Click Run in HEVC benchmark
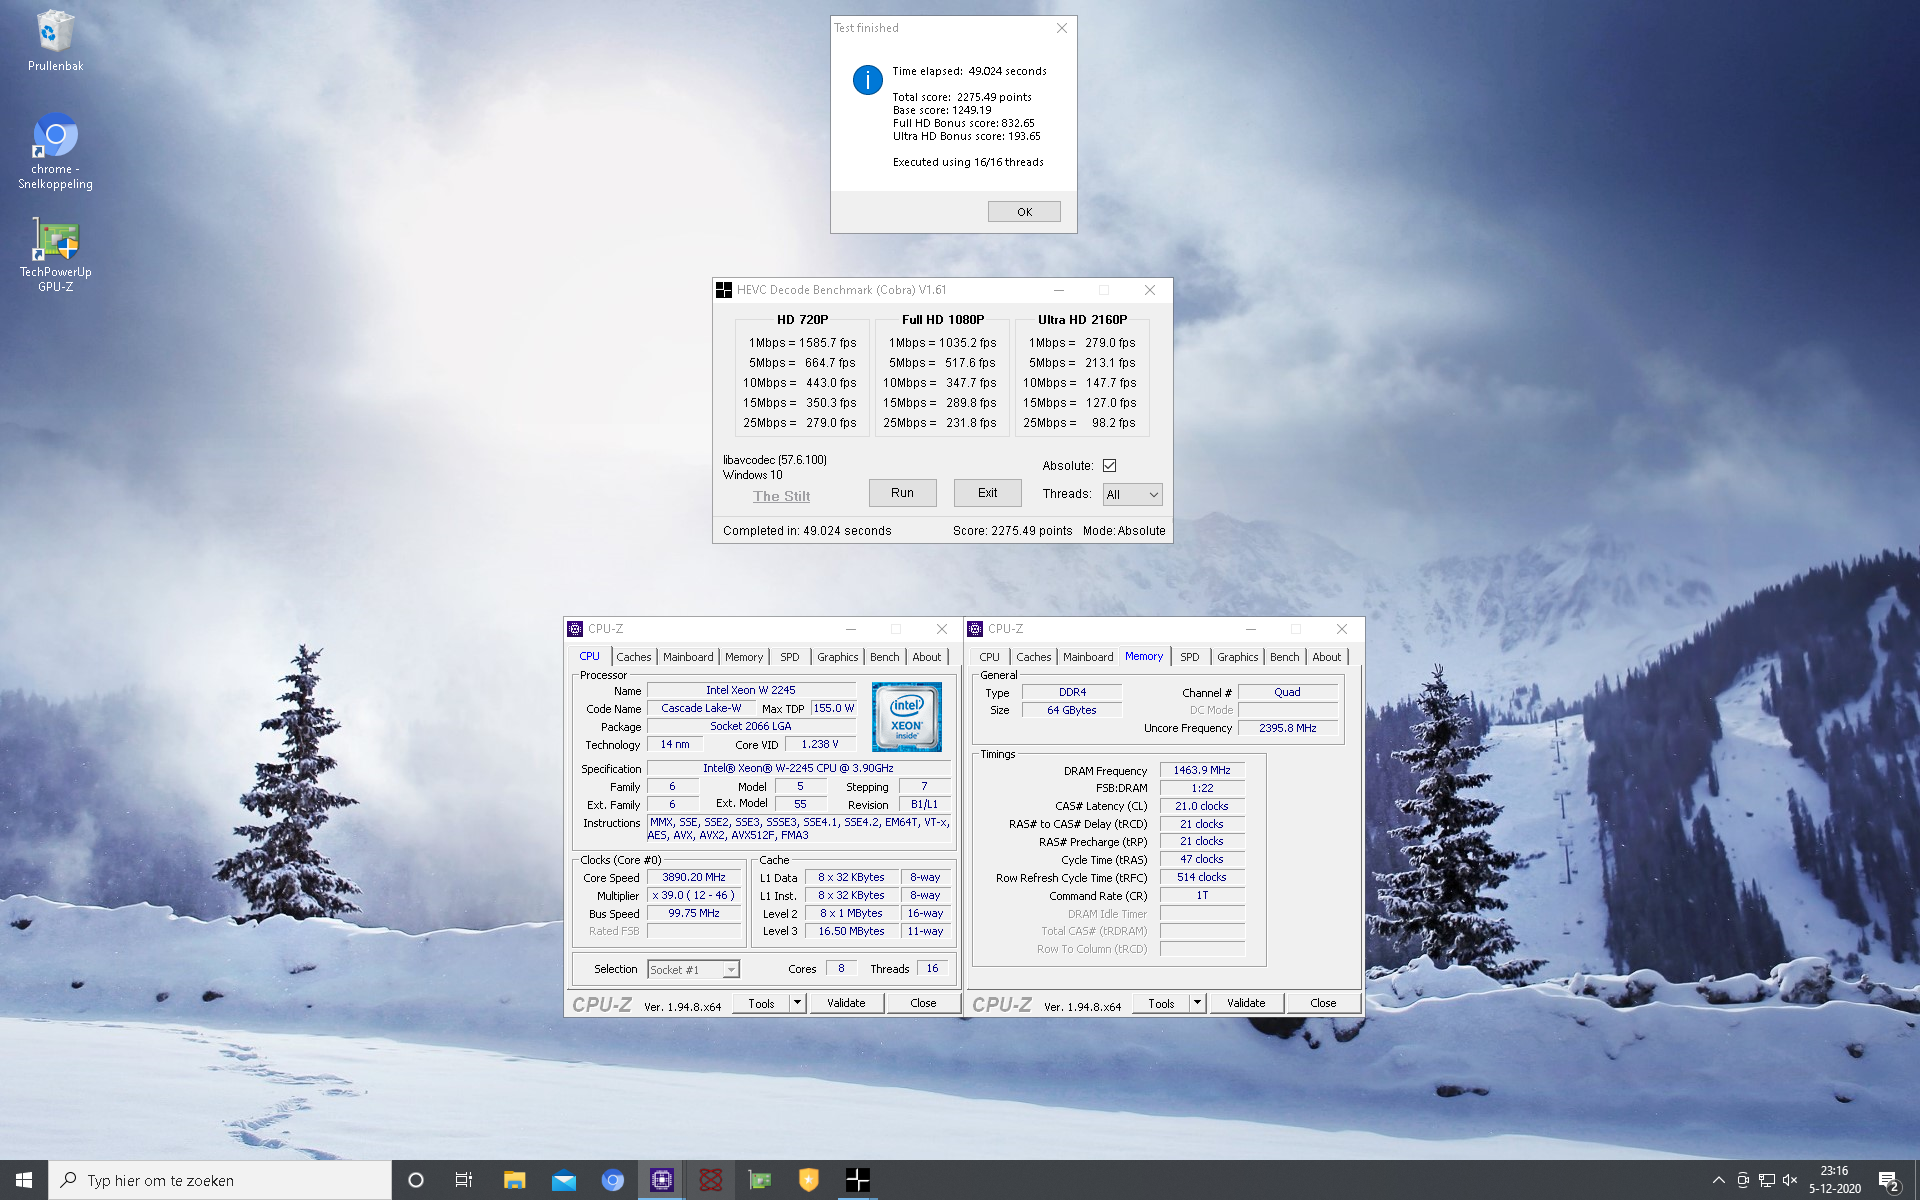1920x1200 pixels. point(902,493)
